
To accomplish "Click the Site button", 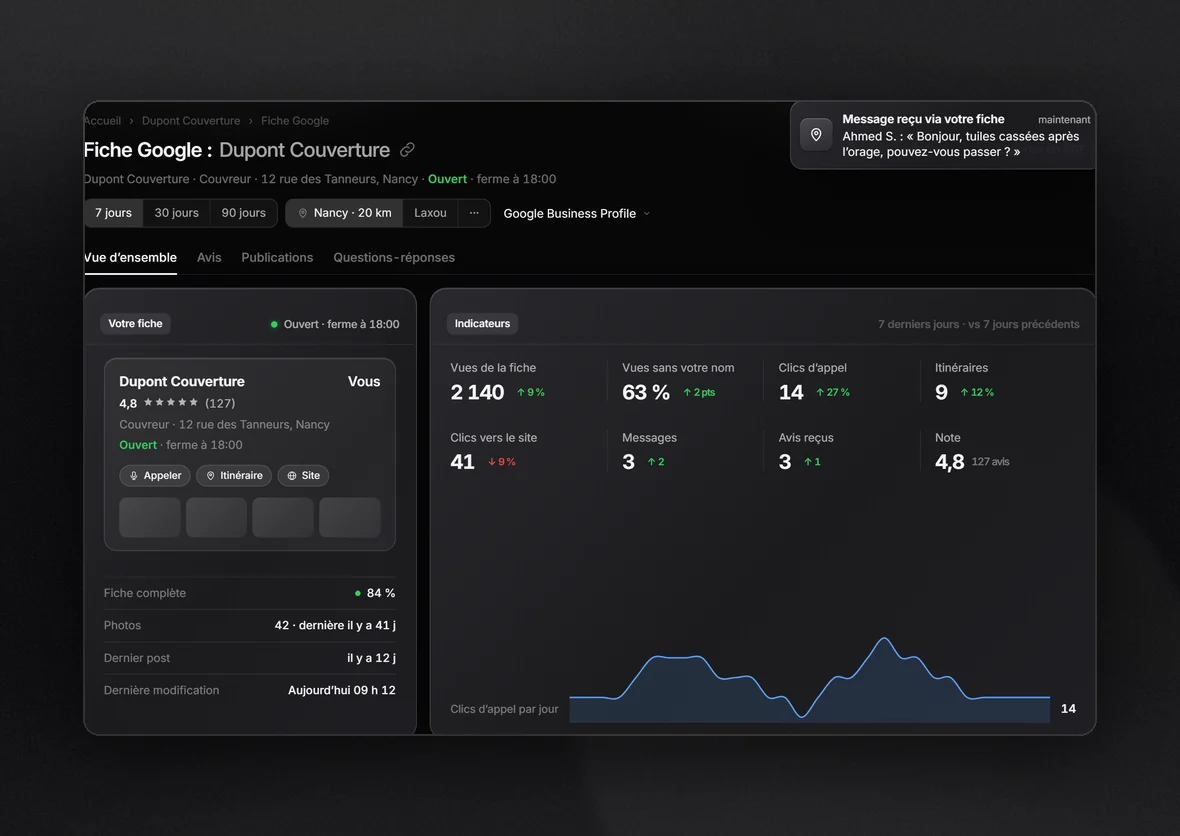I will [303, 476].
